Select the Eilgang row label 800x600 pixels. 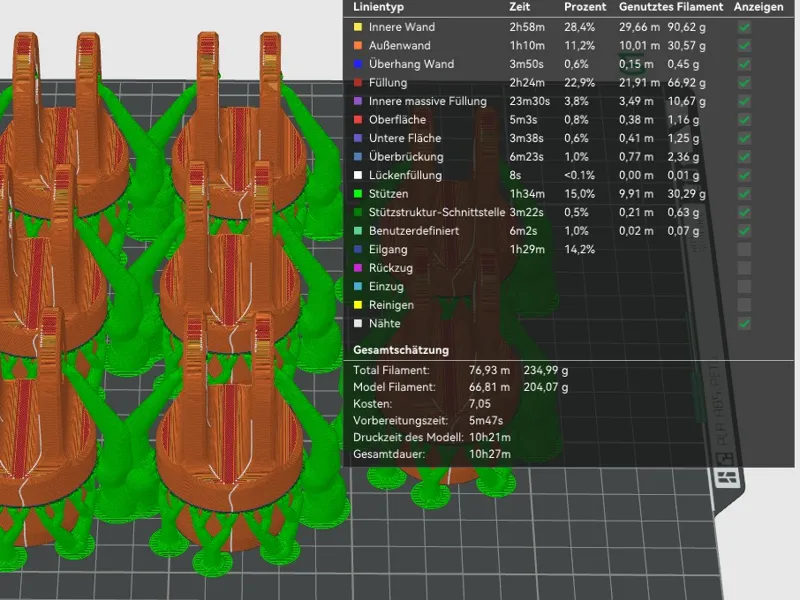pyautogui.click(x=388, y=249)
